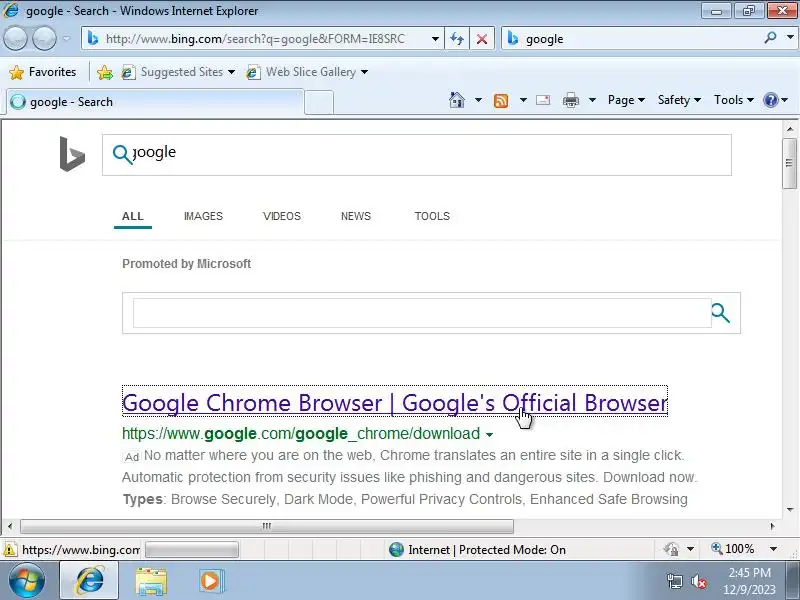Click the Bing search box magnifier icon
Image resolution: width=800 pixels, height=600 pixels.
(122, 154)
